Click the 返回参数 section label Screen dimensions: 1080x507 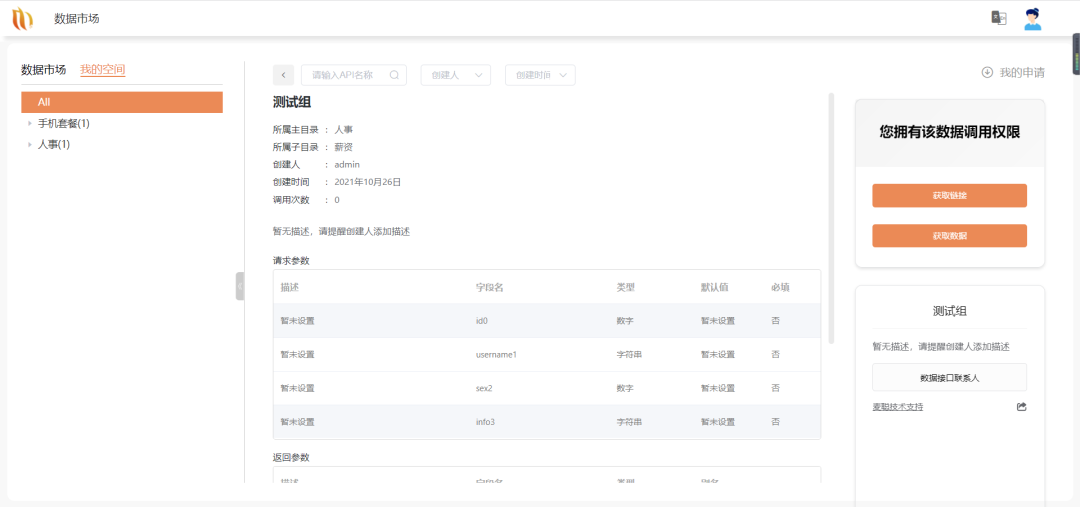point(291,457)
